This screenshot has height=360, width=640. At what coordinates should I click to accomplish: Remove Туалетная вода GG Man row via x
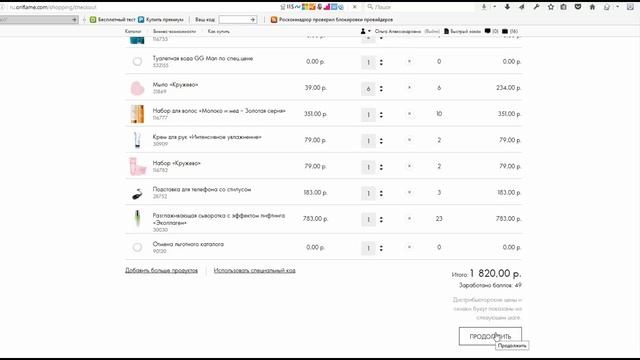[x=409, y=62]
